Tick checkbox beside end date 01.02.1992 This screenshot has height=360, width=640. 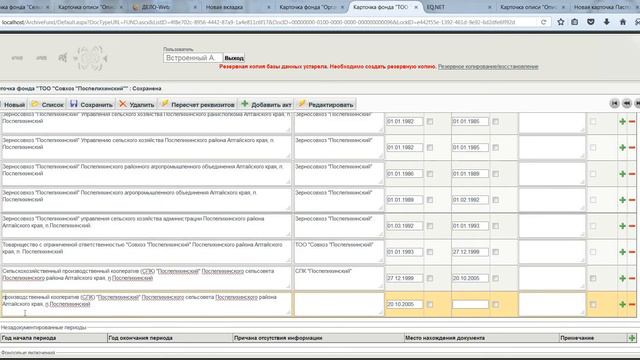point(496,200)
